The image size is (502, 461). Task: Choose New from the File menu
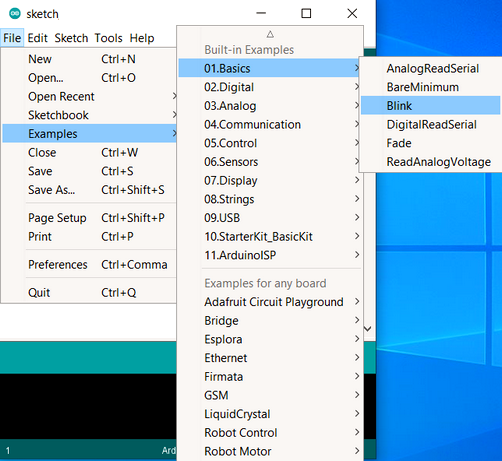[x=89, y=59]
